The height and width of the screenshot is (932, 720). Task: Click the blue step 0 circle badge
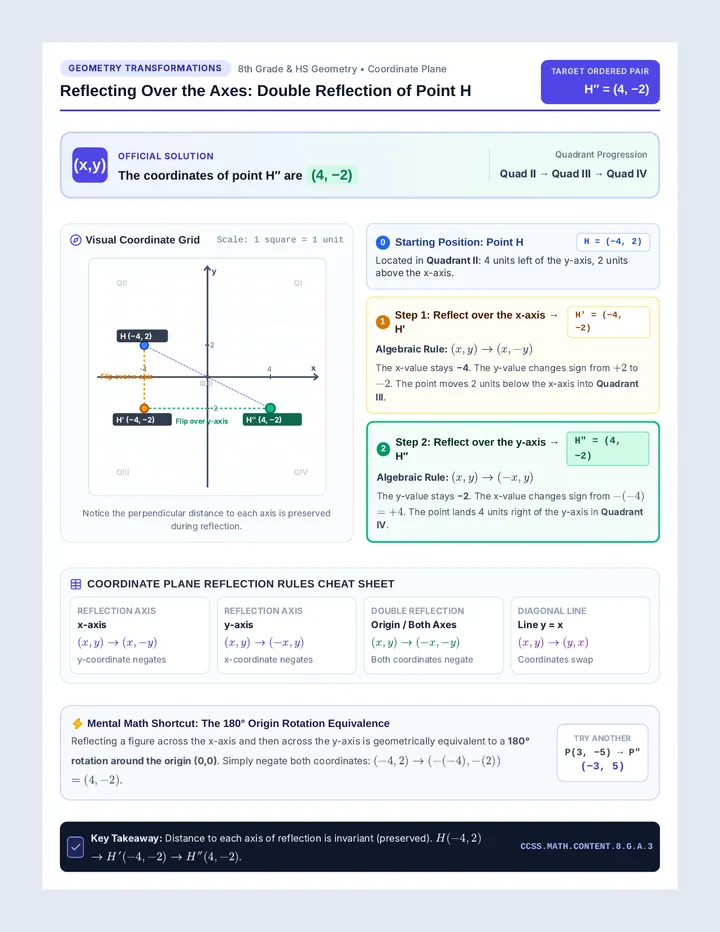(x=383, y=243)
